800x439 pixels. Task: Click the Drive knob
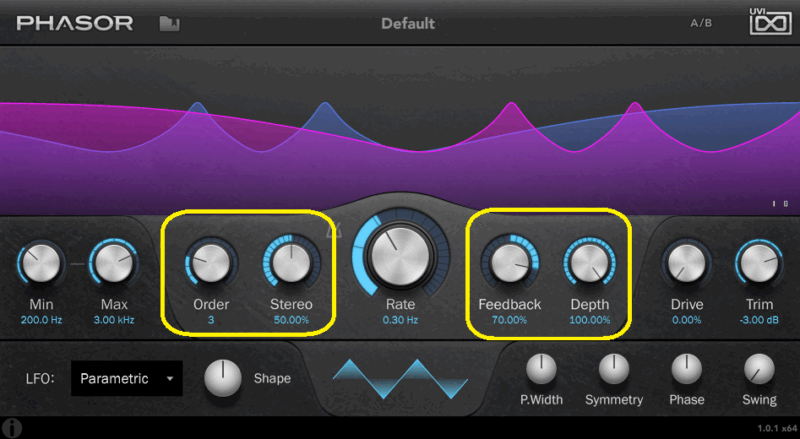(687, 263)
